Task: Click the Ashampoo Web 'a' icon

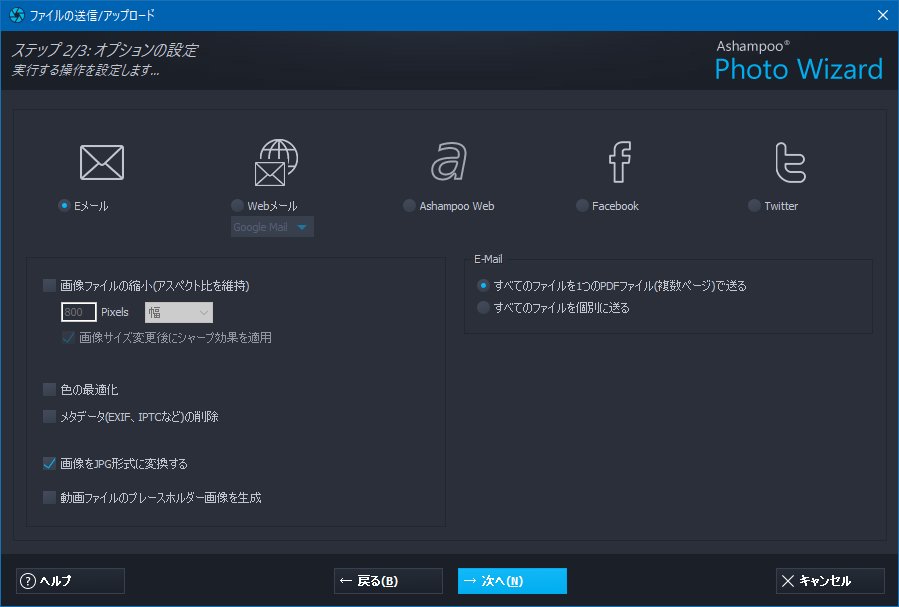Action: click(449, 162)
